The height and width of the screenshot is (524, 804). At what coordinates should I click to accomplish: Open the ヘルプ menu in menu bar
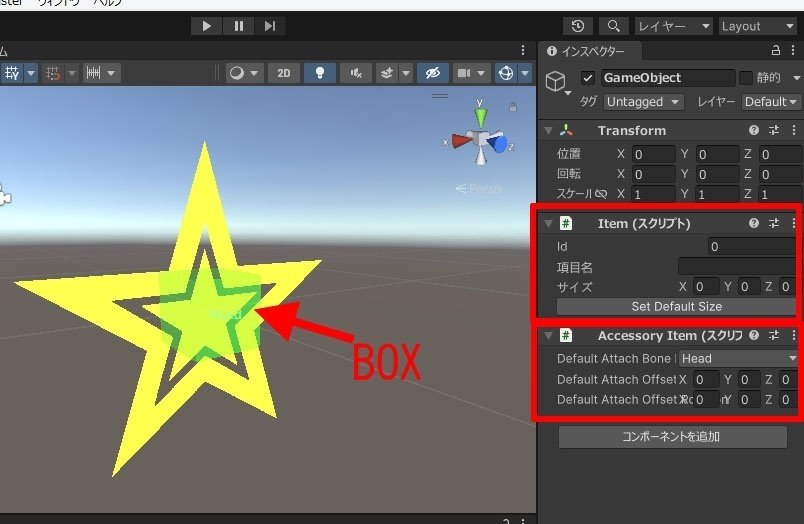point(108,3)
